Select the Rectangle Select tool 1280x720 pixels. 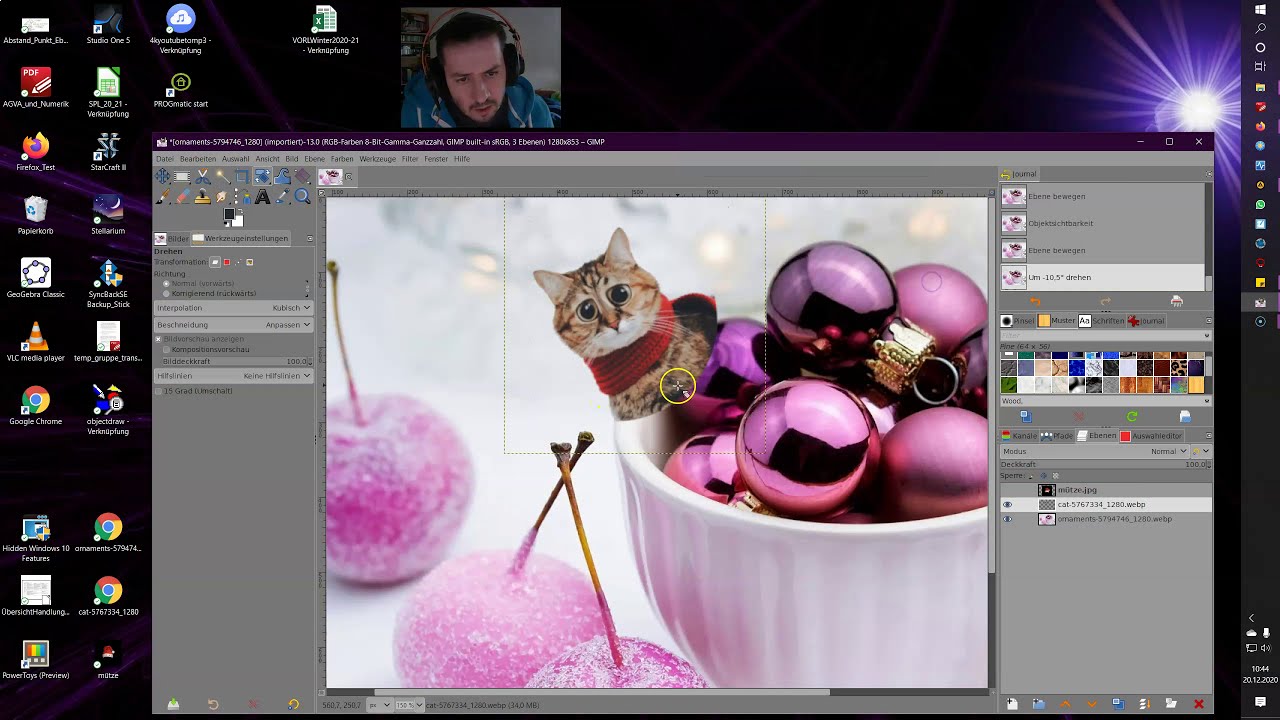click(182, 177)
